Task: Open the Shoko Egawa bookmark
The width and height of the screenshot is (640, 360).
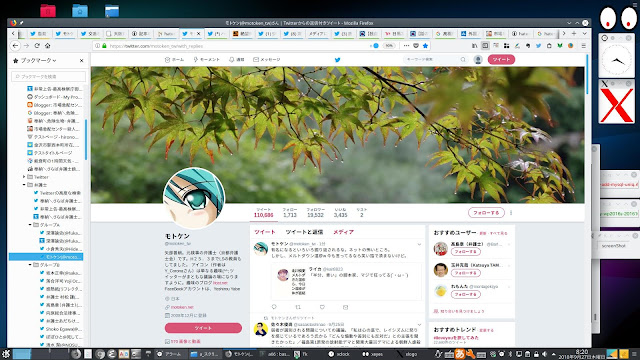Action: (x=60, y=329)
